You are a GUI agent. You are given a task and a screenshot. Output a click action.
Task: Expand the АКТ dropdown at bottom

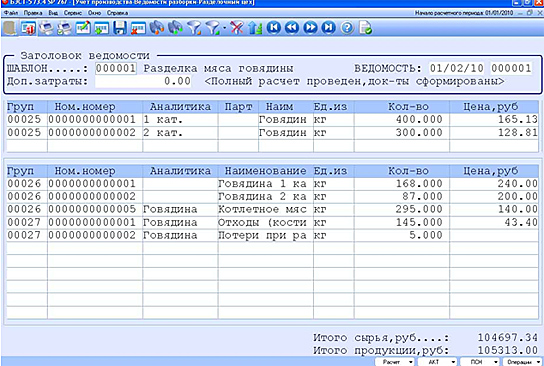[x=437, y=362]
